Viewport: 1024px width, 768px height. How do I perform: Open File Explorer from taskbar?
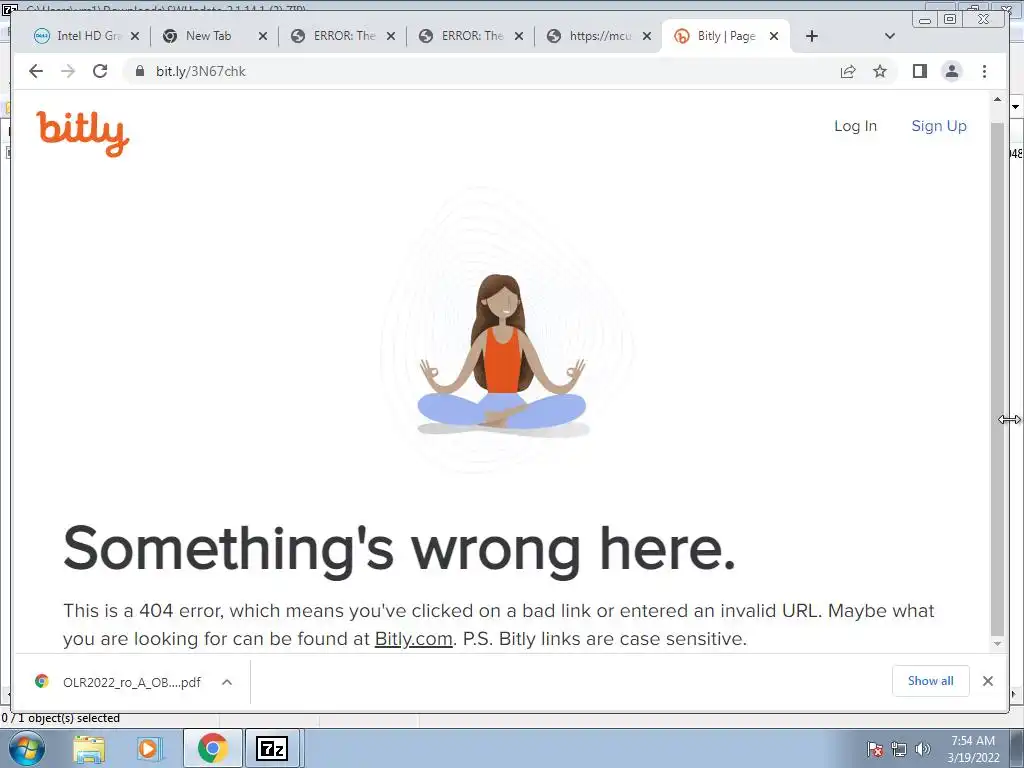[x=89, y=748]
